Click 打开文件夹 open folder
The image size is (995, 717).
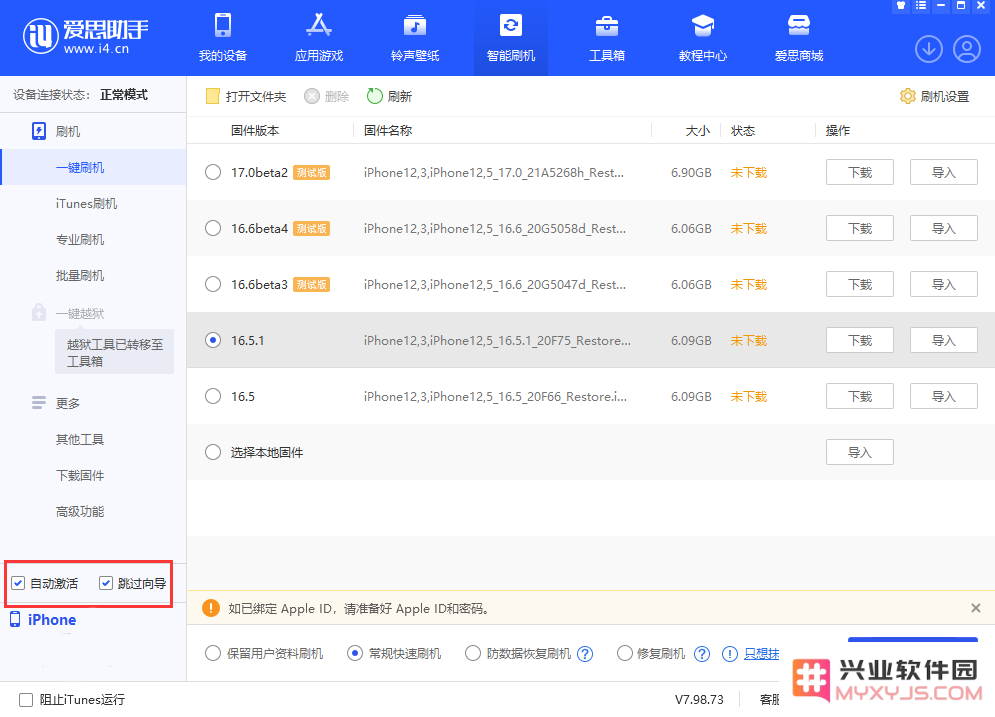(x=246, y=96)
